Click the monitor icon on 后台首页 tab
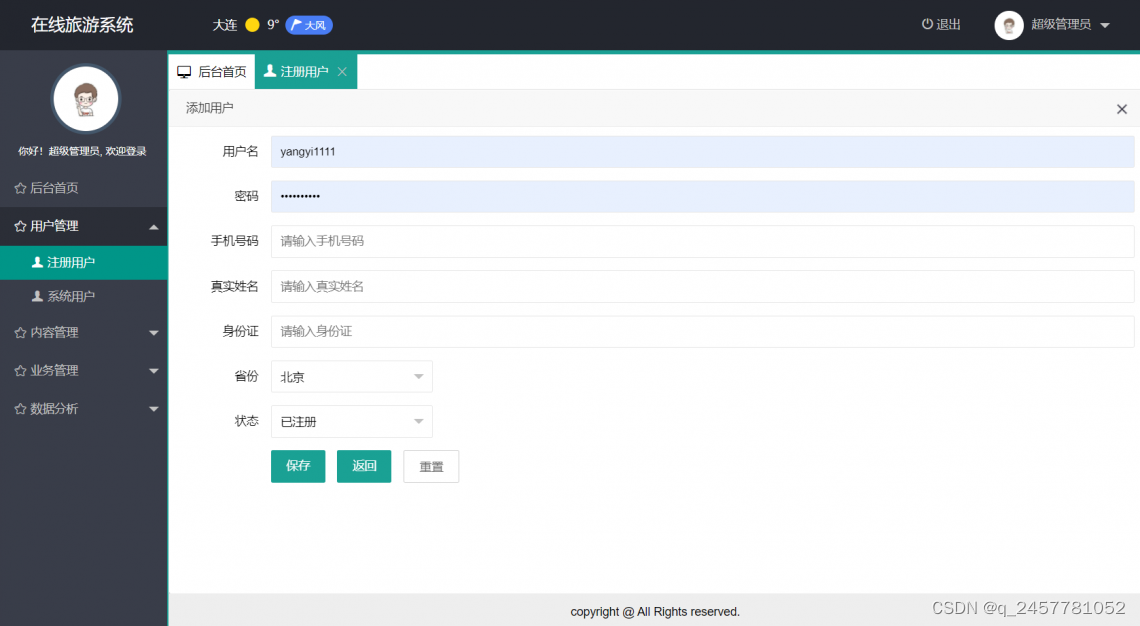This screenshot has width=1140, height=626. click(x=184, y=72)
